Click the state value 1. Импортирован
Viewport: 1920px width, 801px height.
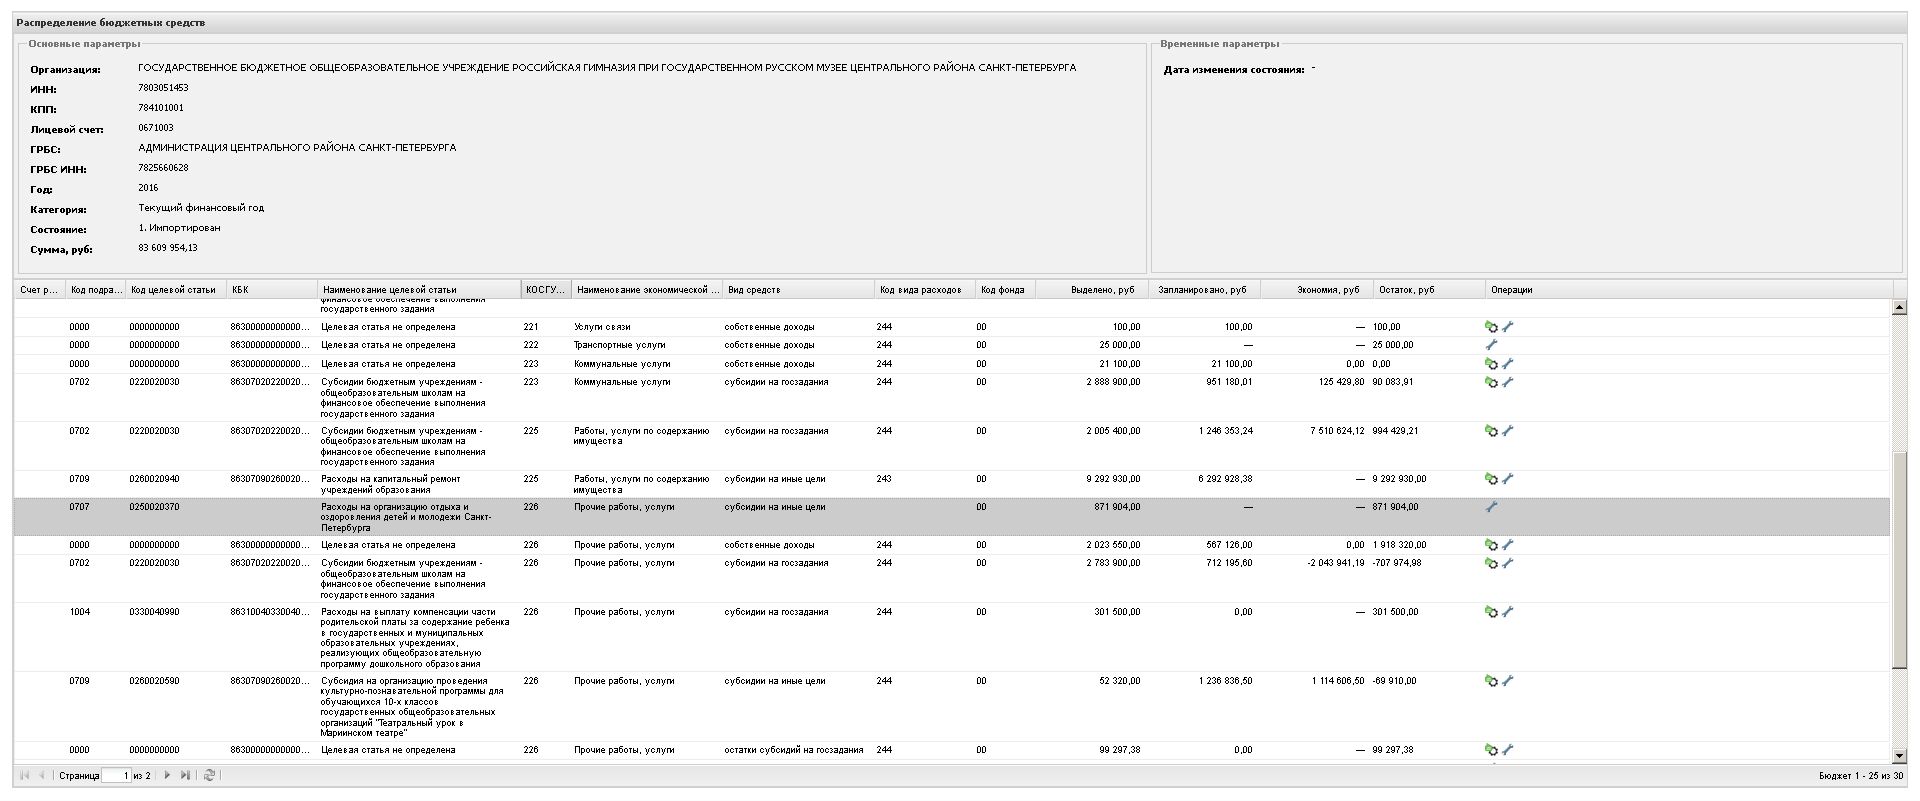[179, 228]
